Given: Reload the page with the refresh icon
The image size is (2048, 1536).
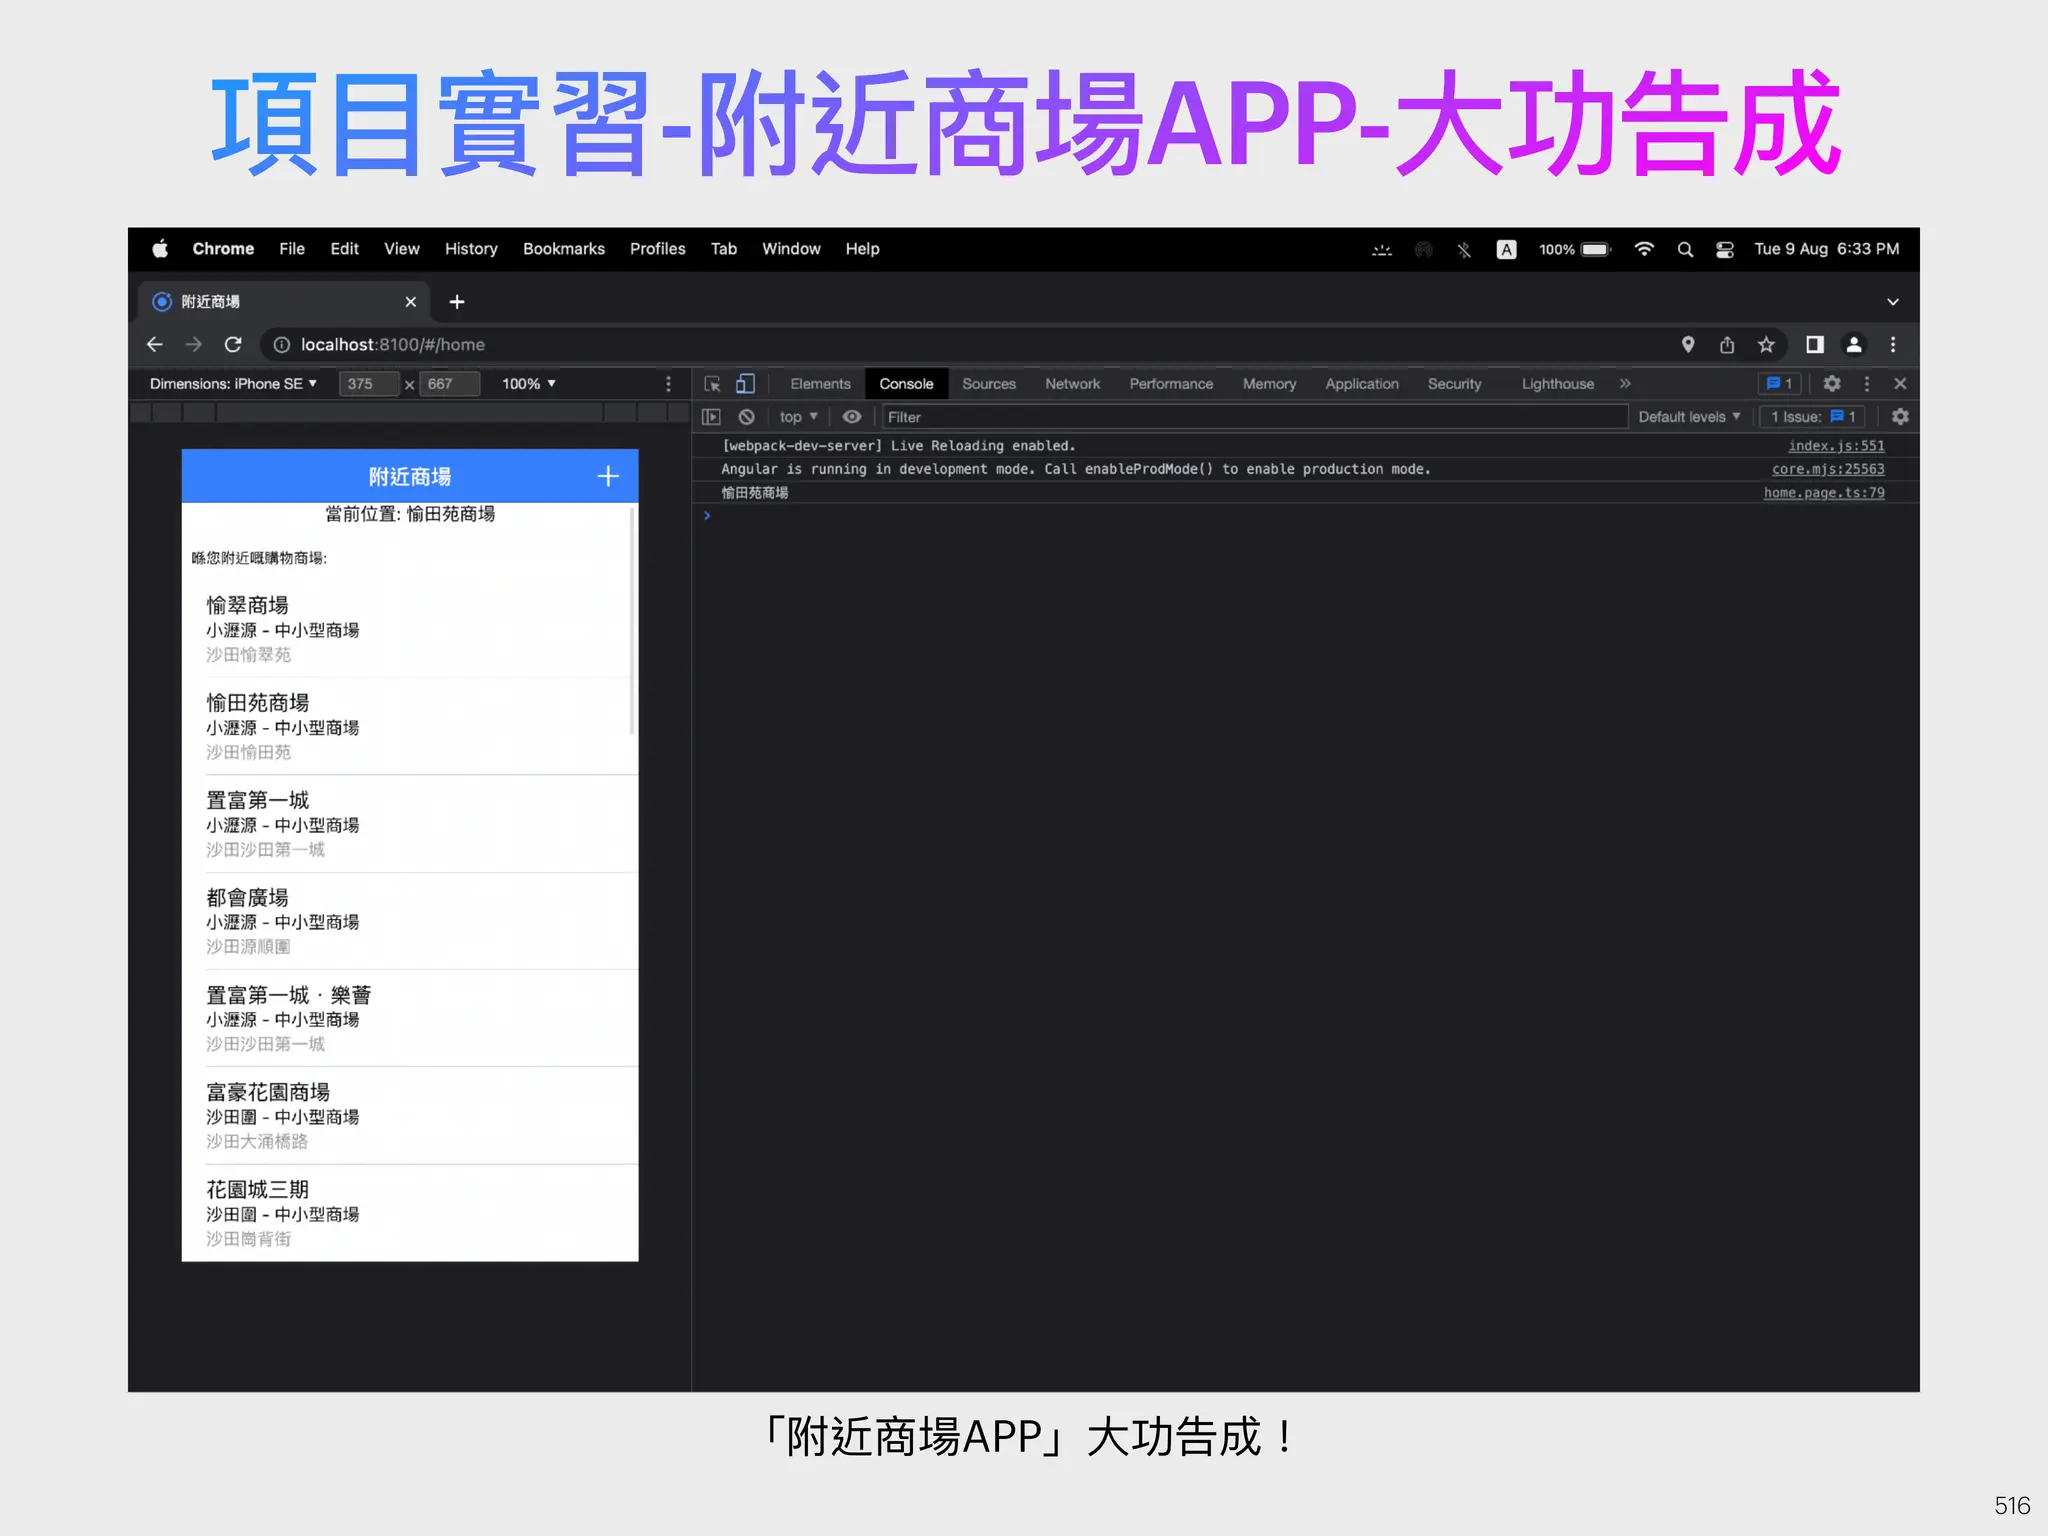Looking at the screenshot, I should pyautogui.click(x=233, y=344).
